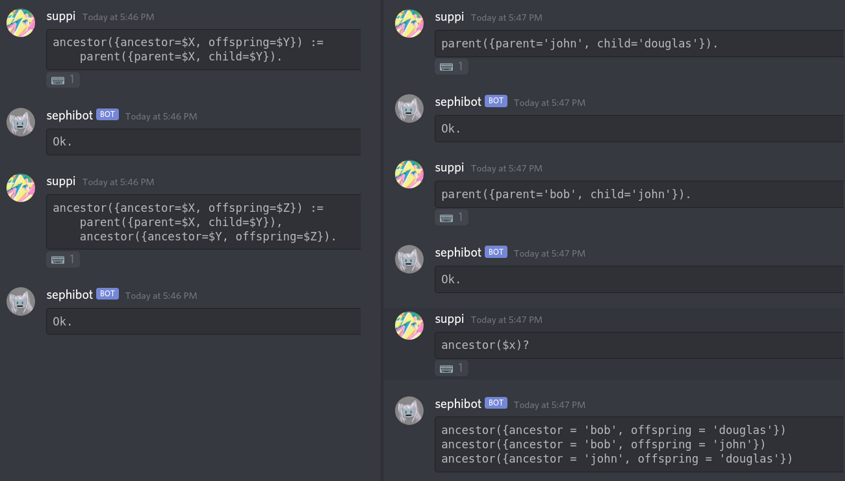Image resolution: width=845 pixels, height=481 pixels.
Task: Click the code block listing ancestor bob douglas results
Action: click(x=640, y=444)
